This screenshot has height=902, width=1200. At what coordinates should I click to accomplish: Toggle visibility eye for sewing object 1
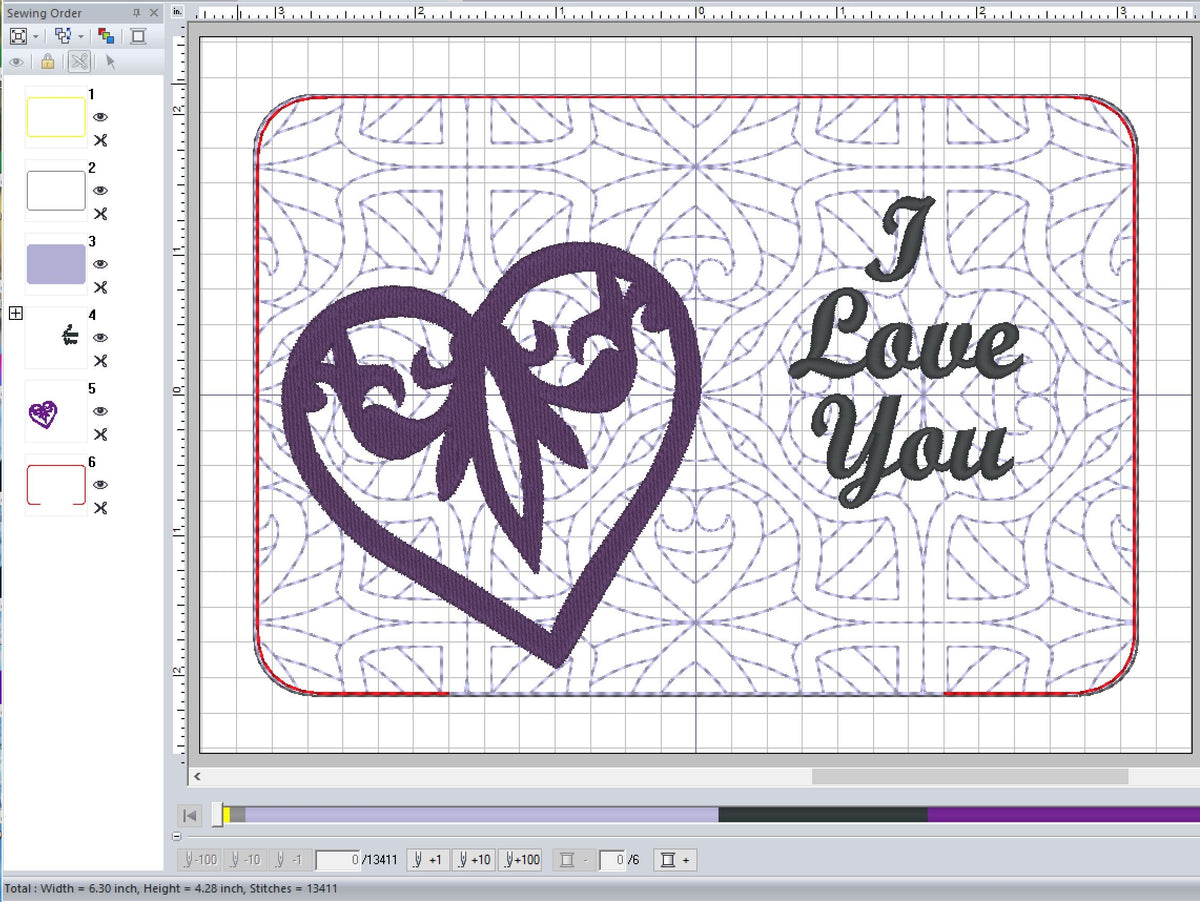pyautogui.click(x=100, y=117)
